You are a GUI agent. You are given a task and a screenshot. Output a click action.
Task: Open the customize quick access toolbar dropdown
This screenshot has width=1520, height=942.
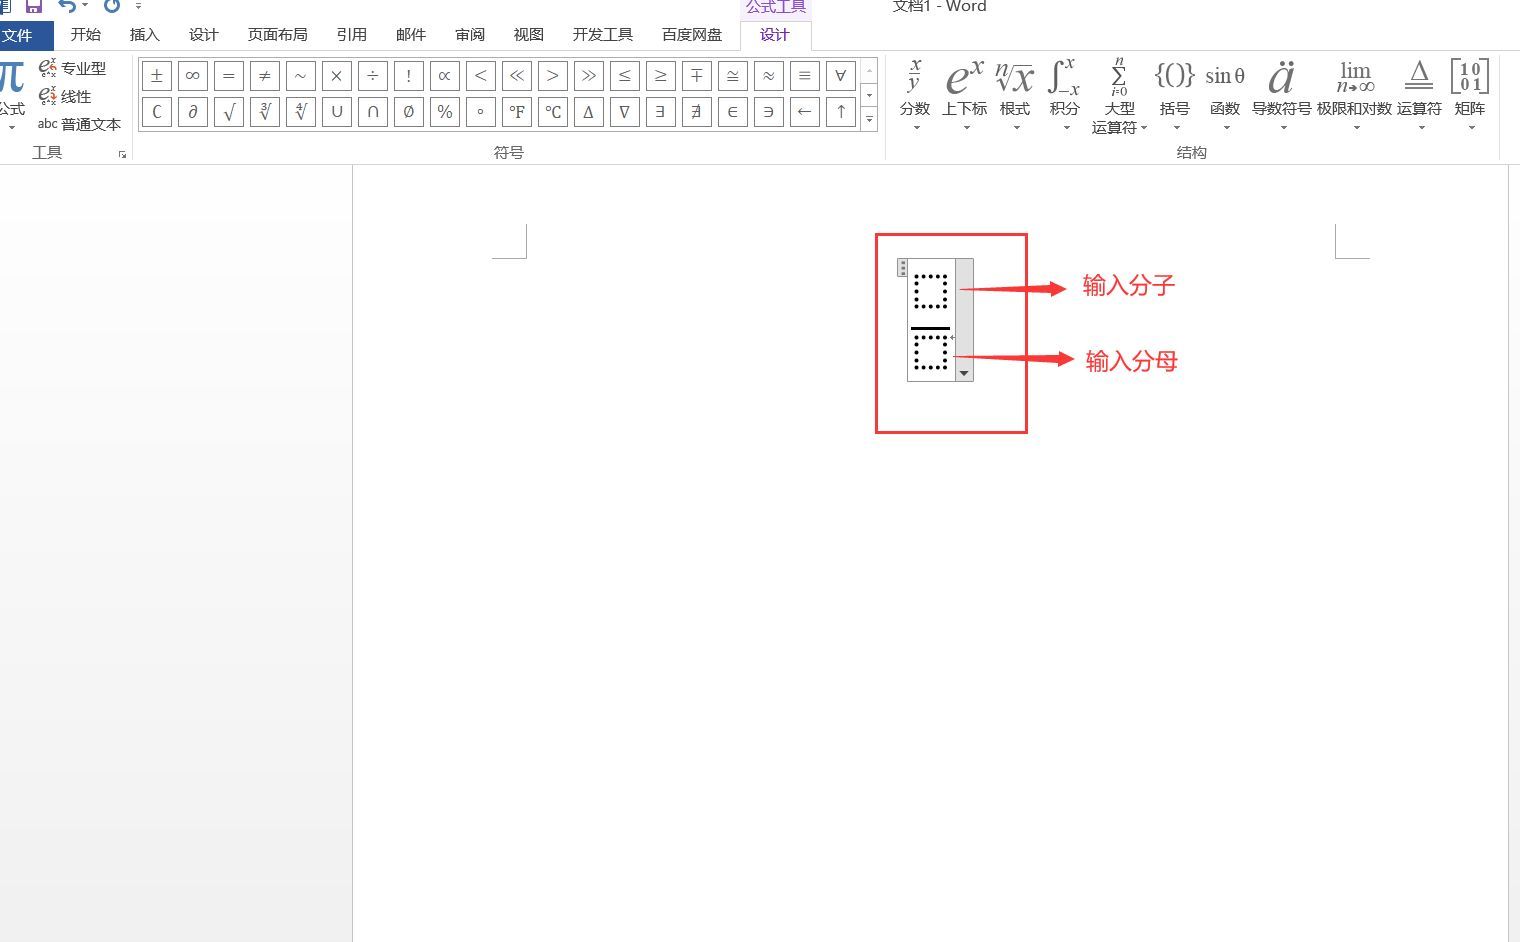click(x=138, y=5)
